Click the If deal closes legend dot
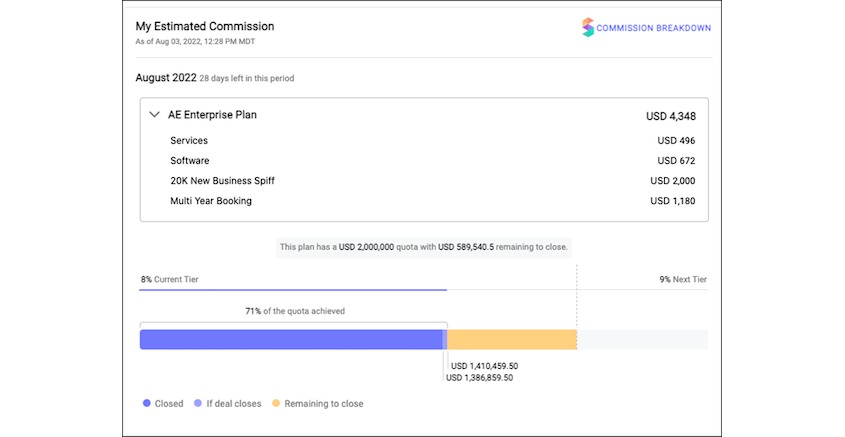845x437 pixels. 198,403
